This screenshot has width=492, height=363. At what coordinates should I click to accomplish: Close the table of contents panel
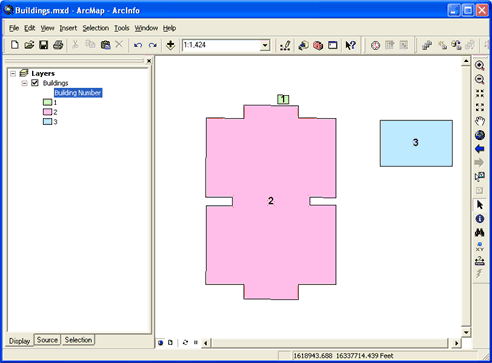[149, 61]
